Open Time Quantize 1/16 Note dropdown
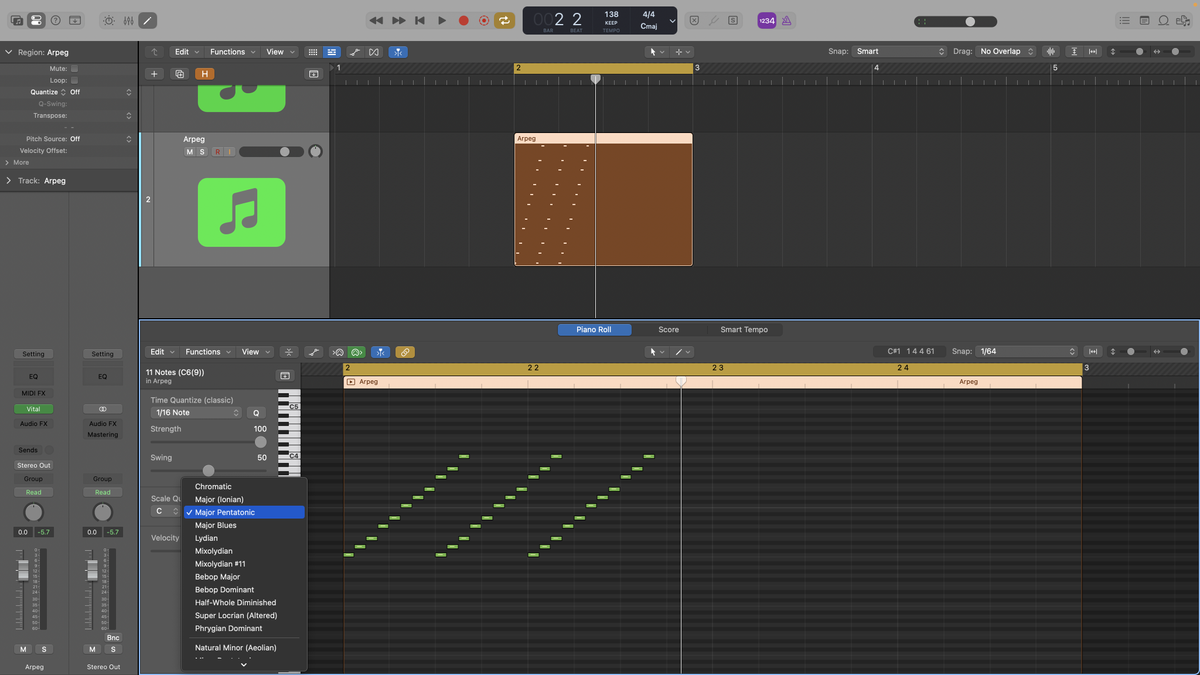1200x675 pixels. click(x=196, y=413)
